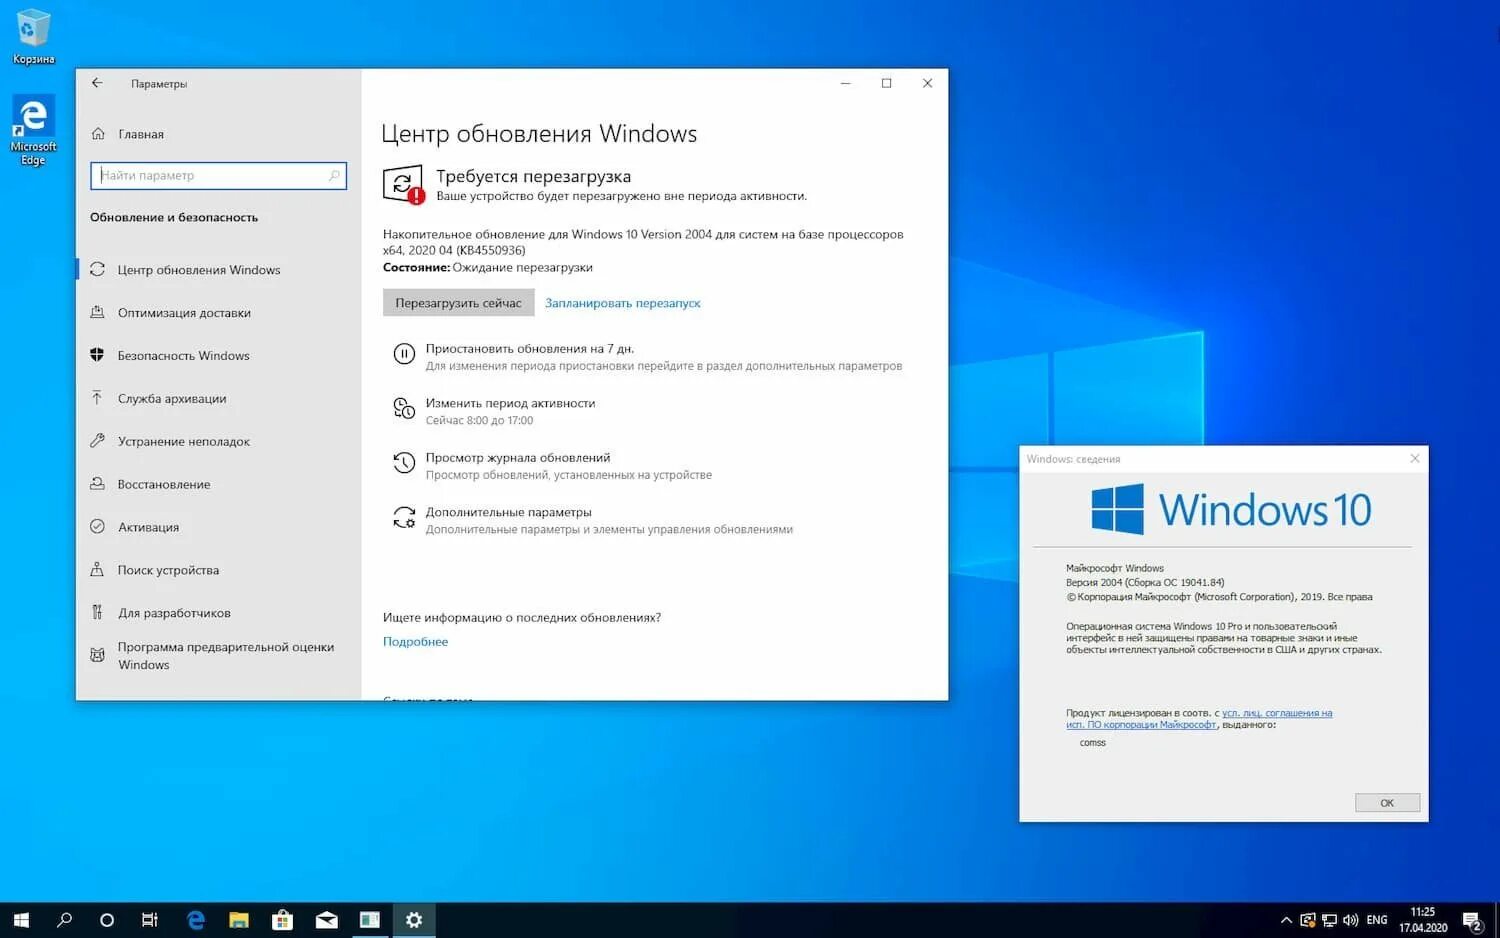Open Cortana circle on taskbar
This screenshot has width=1500, height=938.
pos(107,920)
